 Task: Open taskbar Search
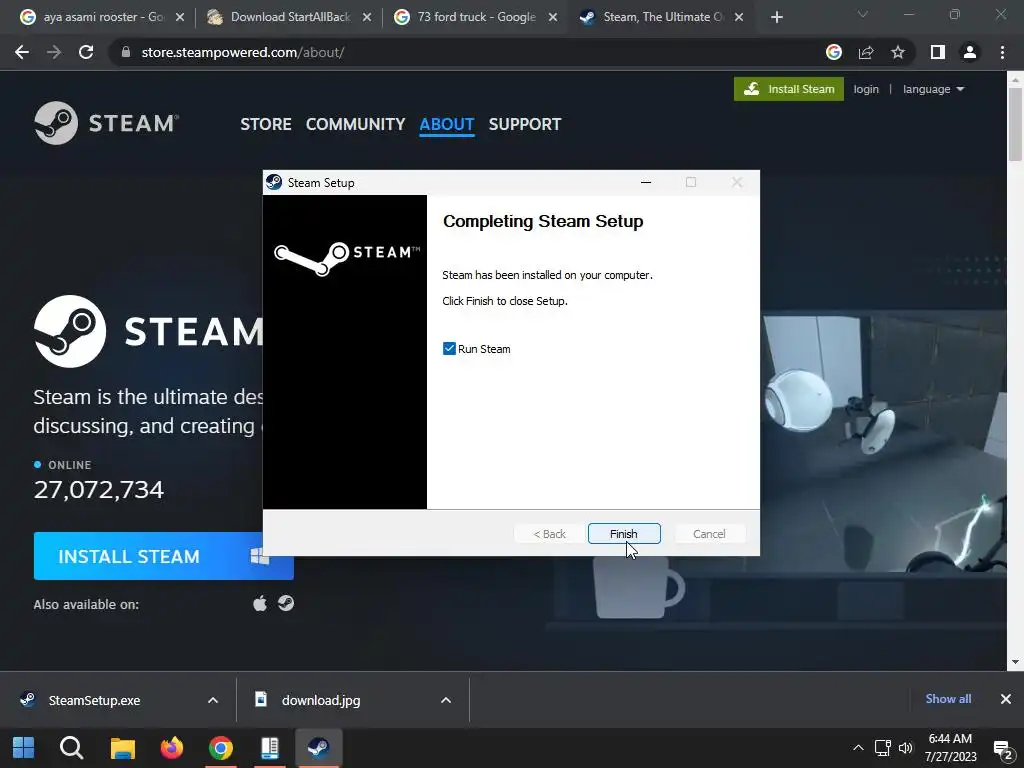point(71,748)
